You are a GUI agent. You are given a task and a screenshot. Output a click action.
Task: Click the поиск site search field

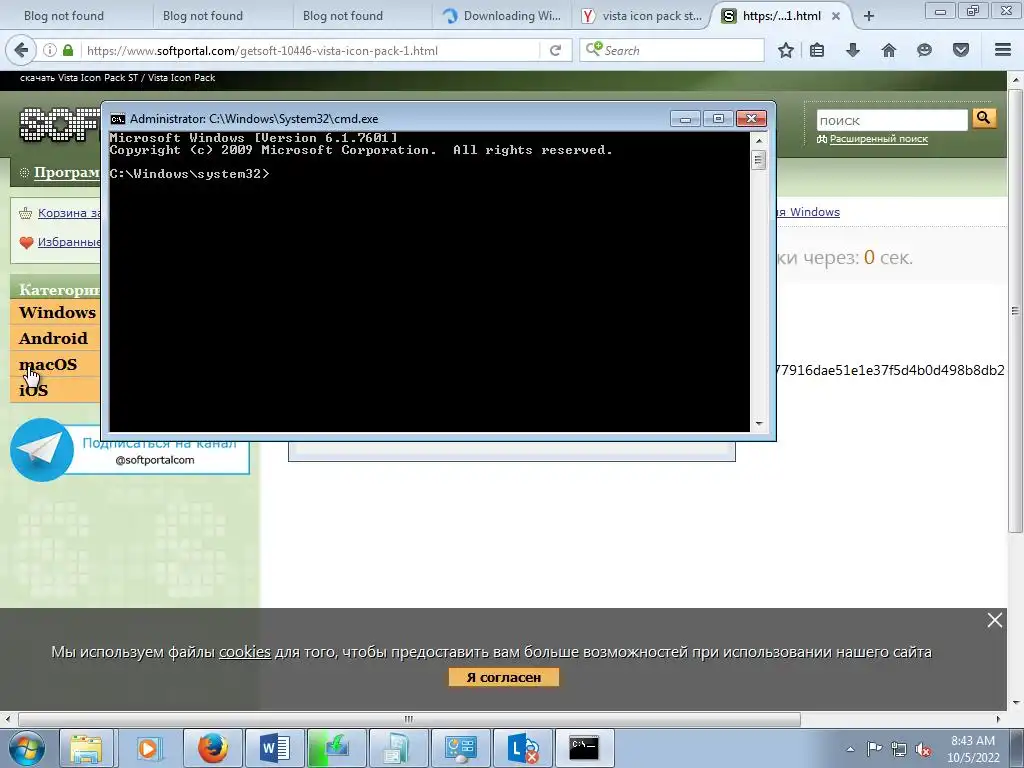click(891, 120)
